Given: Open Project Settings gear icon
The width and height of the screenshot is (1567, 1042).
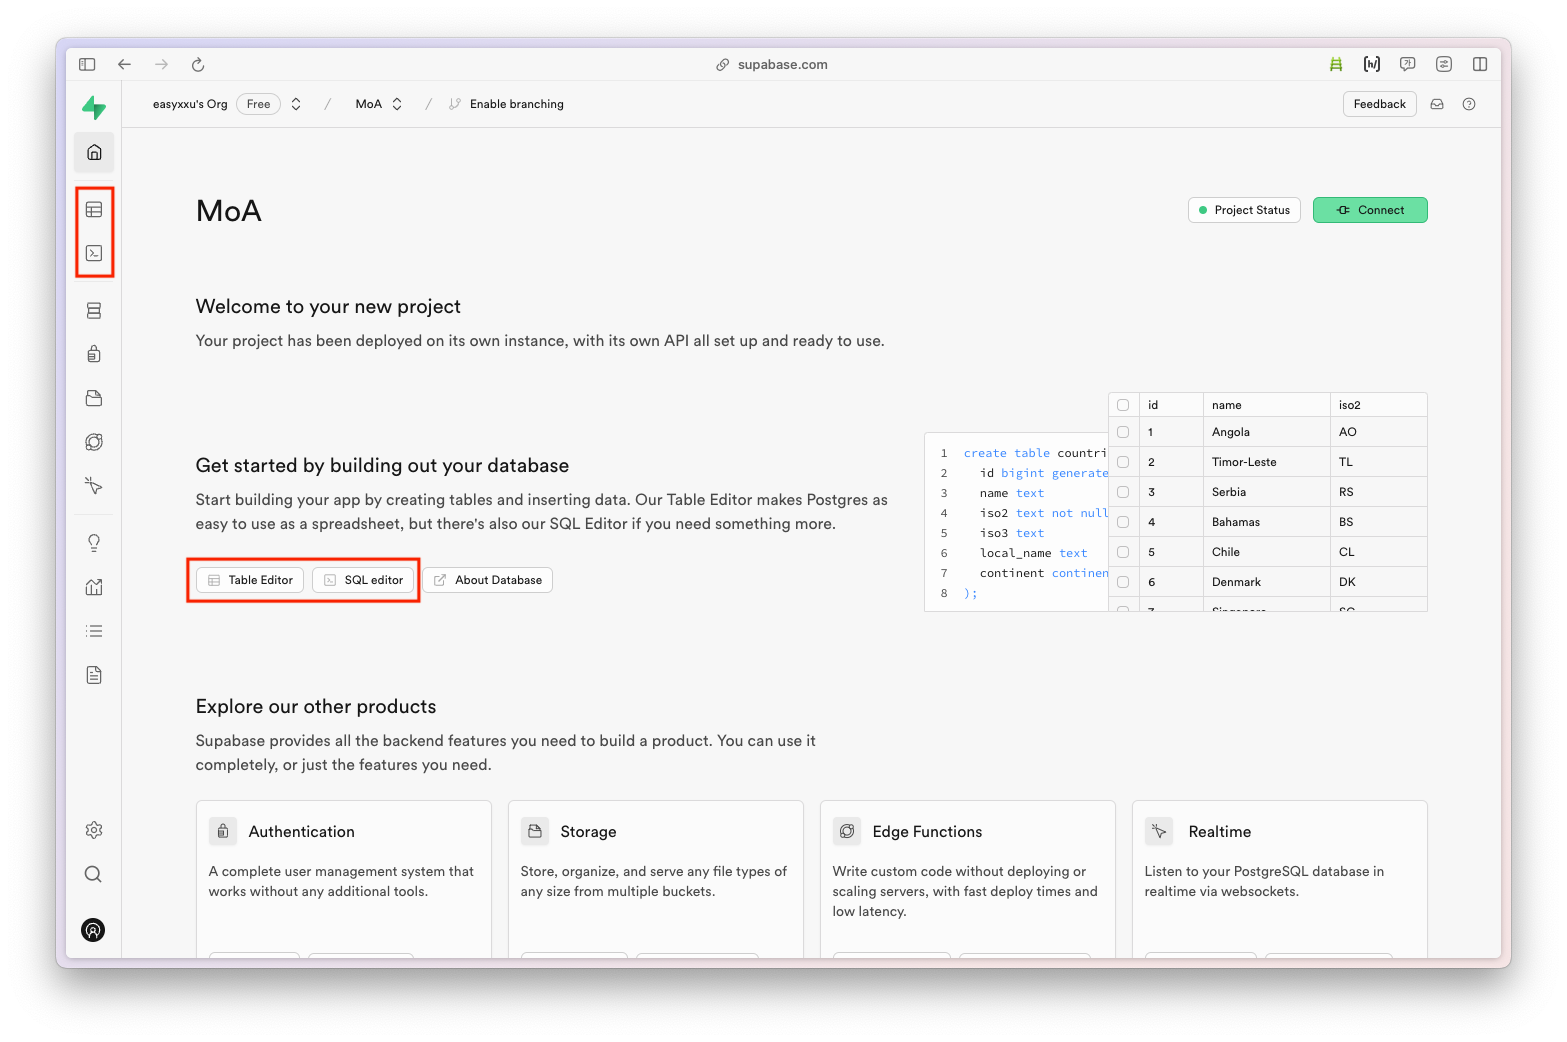Looking at the screenshot, I should pos(94,830).
